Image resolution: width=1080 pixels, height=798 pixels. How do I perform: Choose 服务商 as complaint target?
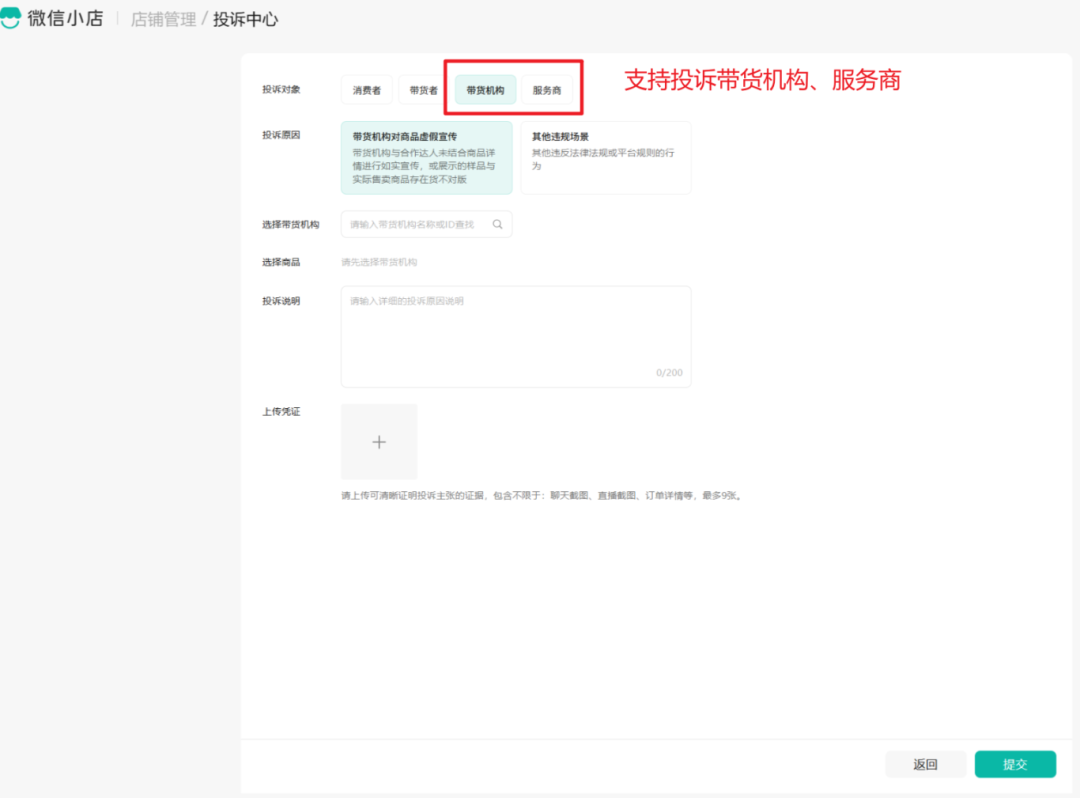click(547, 90)
